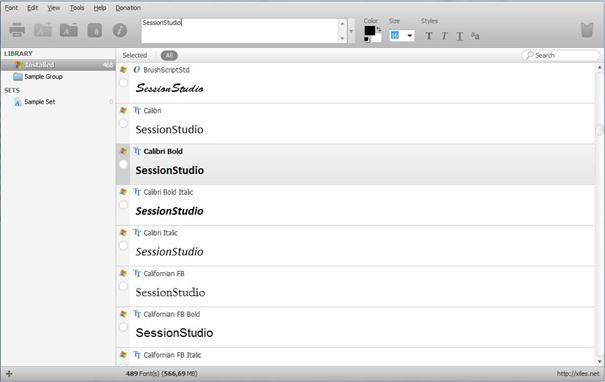Show only Selected fonts

click(135, 56)
